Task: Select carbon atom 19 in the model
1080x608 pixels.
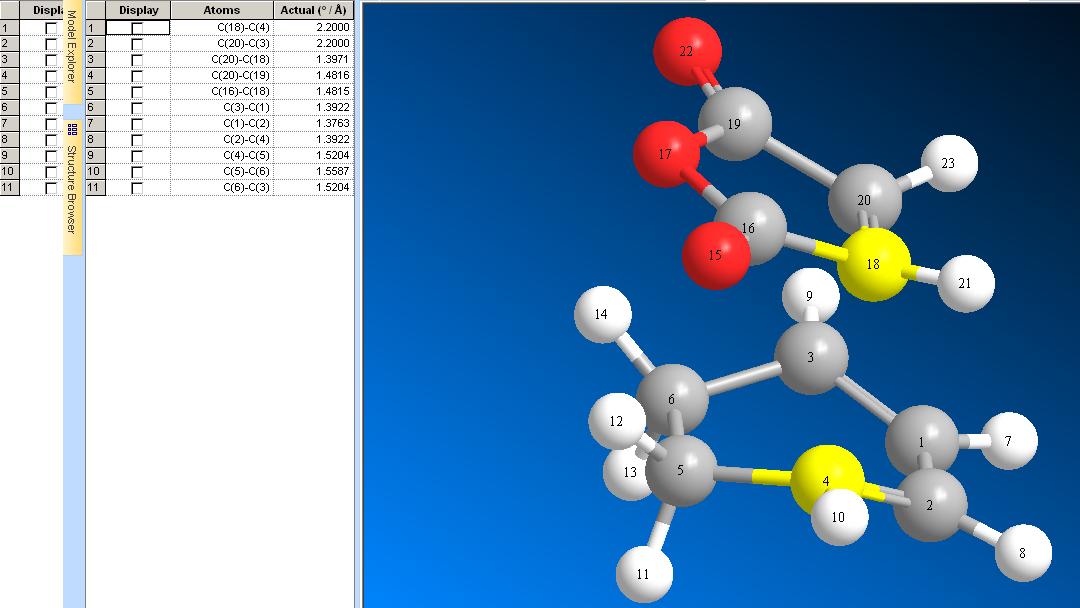Action: pyautogui.click(x=734, y=124)
